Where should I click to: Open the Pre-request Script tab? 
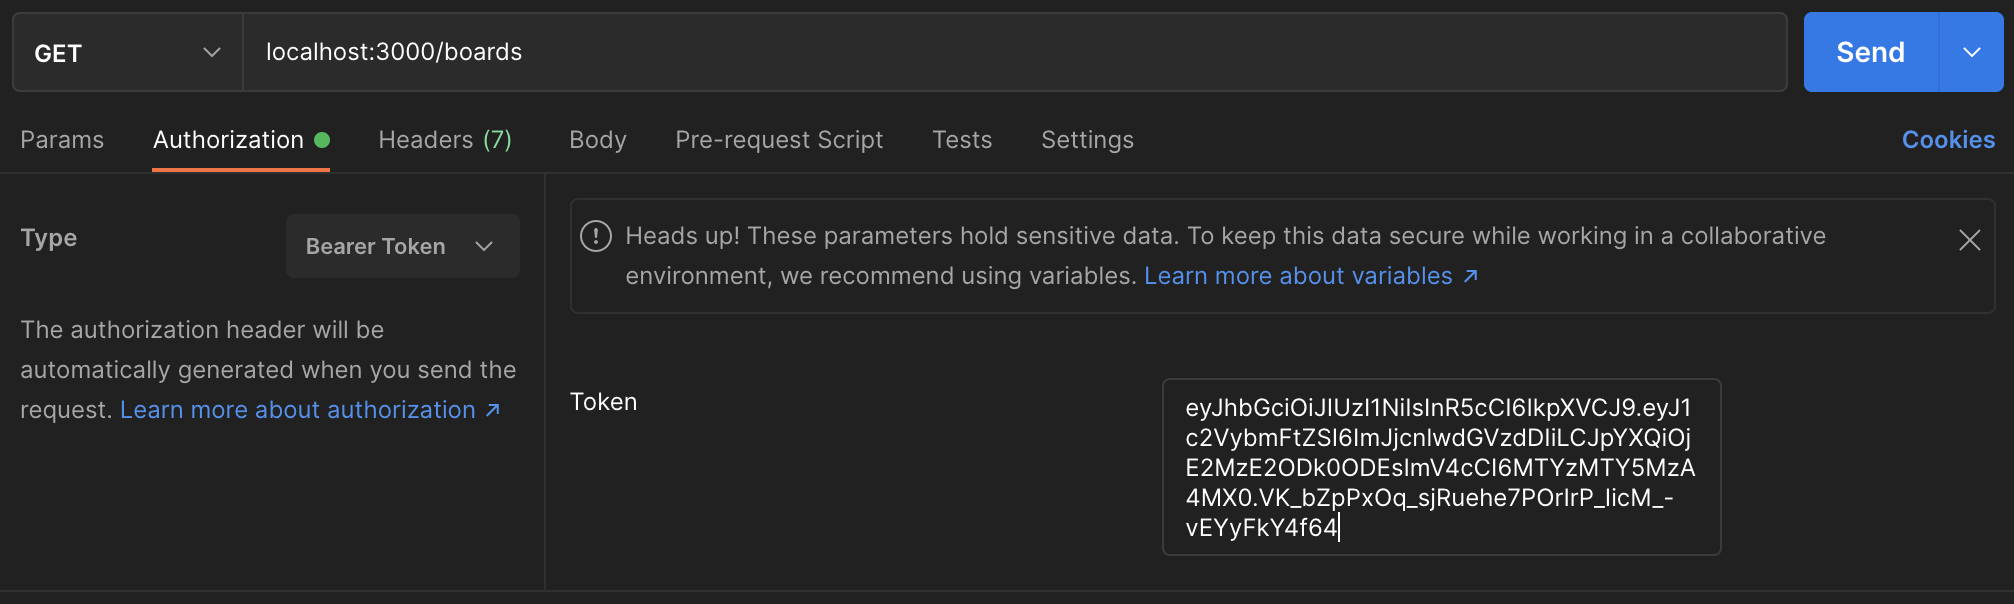tap(779, 140)
